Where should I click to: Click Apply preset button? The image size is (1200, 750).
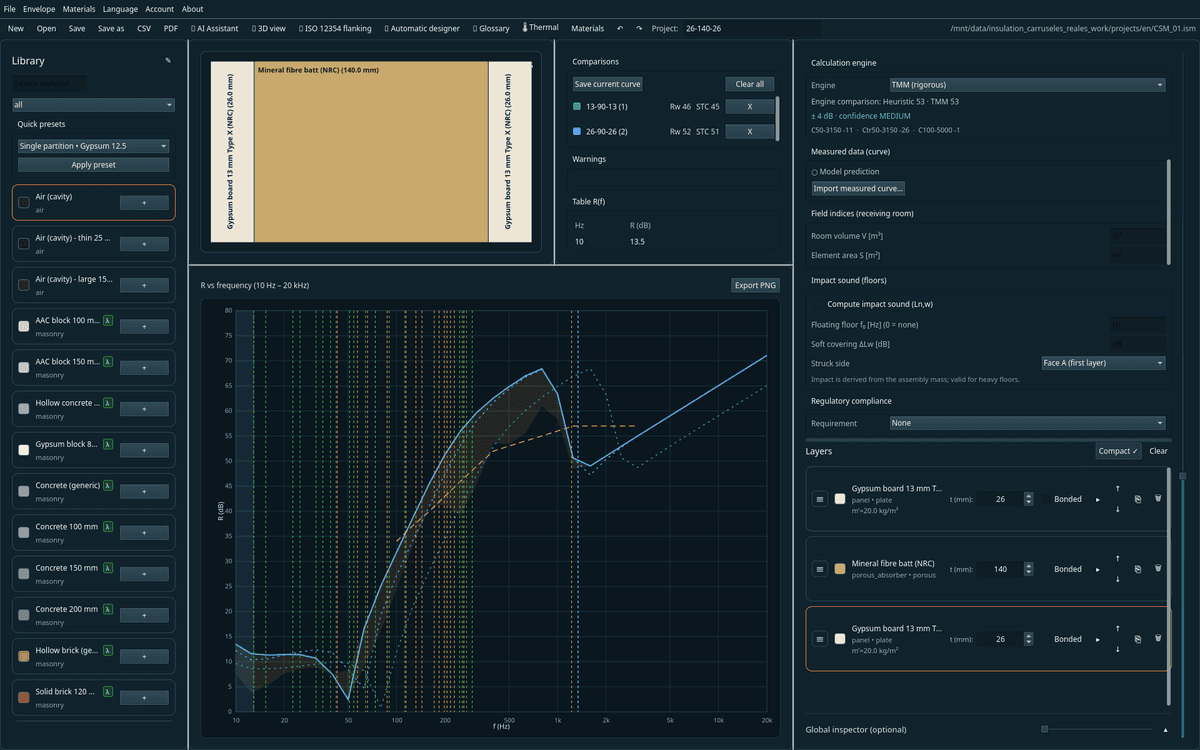pos(94,165)
